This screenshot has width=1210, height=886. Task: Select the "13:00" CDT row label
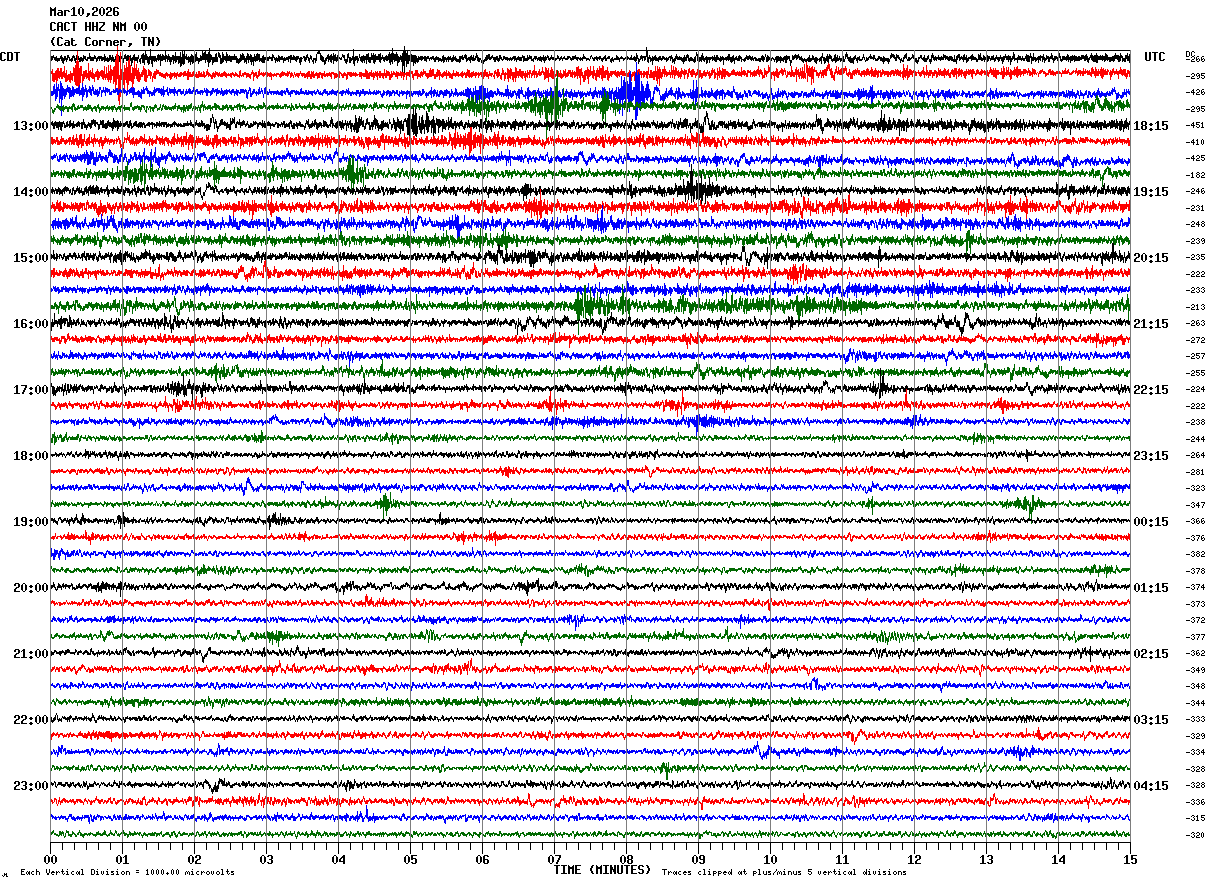click(x=31, y=126)
